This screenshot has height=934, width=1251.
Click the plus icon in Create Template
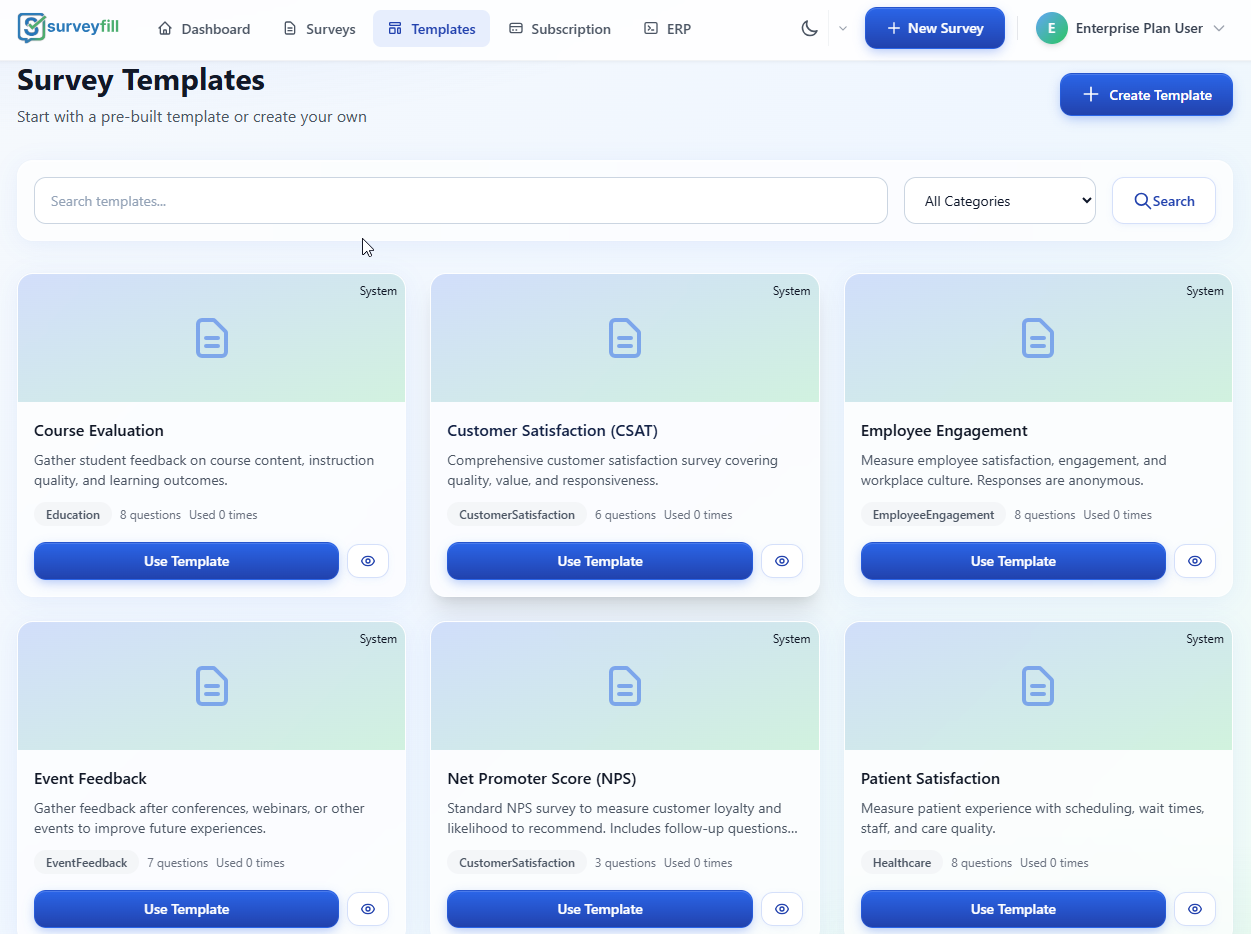pos(1090,95)
